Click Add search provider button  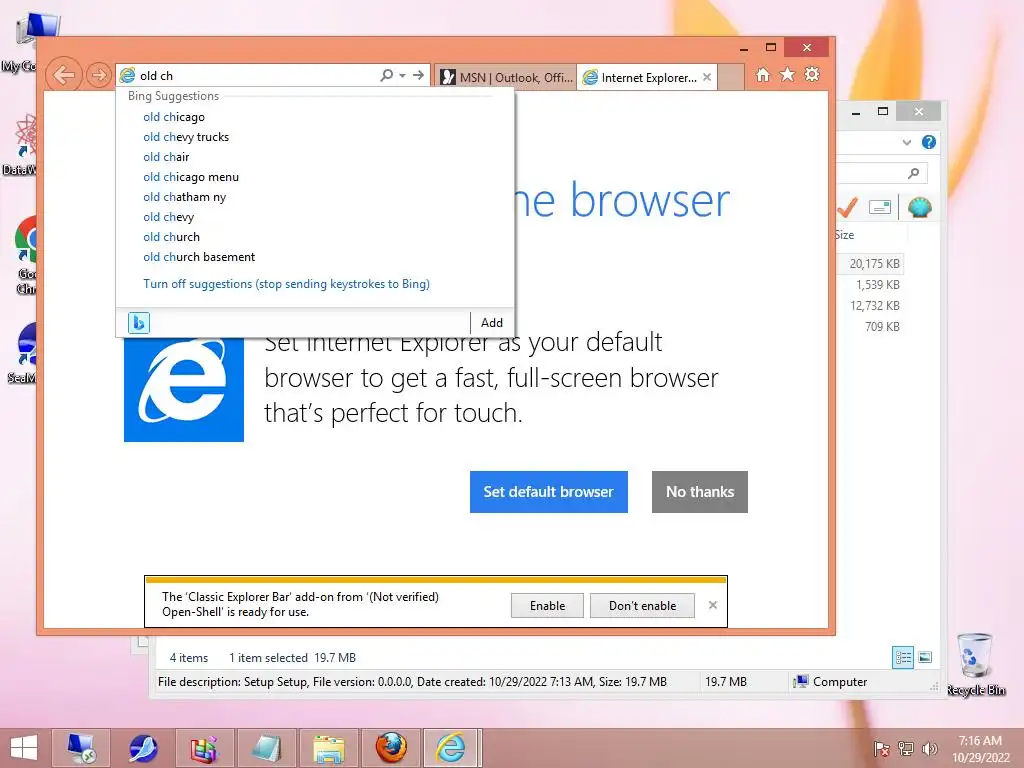492,323
